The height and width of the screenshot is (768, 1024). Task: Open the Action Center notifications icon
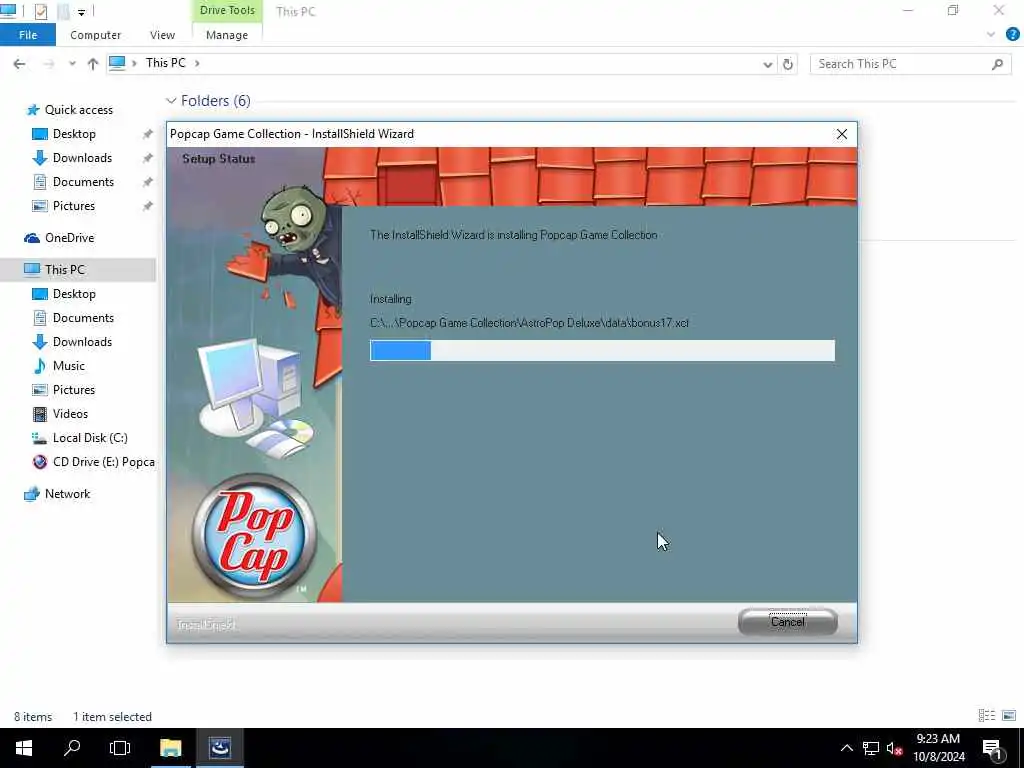[992, 748]
